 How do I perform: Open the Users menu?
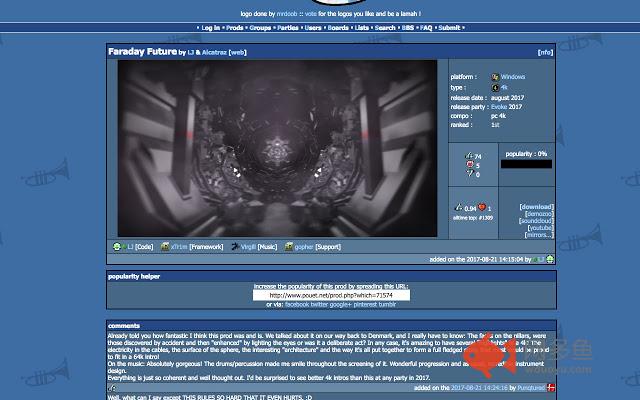coord(313,28)
